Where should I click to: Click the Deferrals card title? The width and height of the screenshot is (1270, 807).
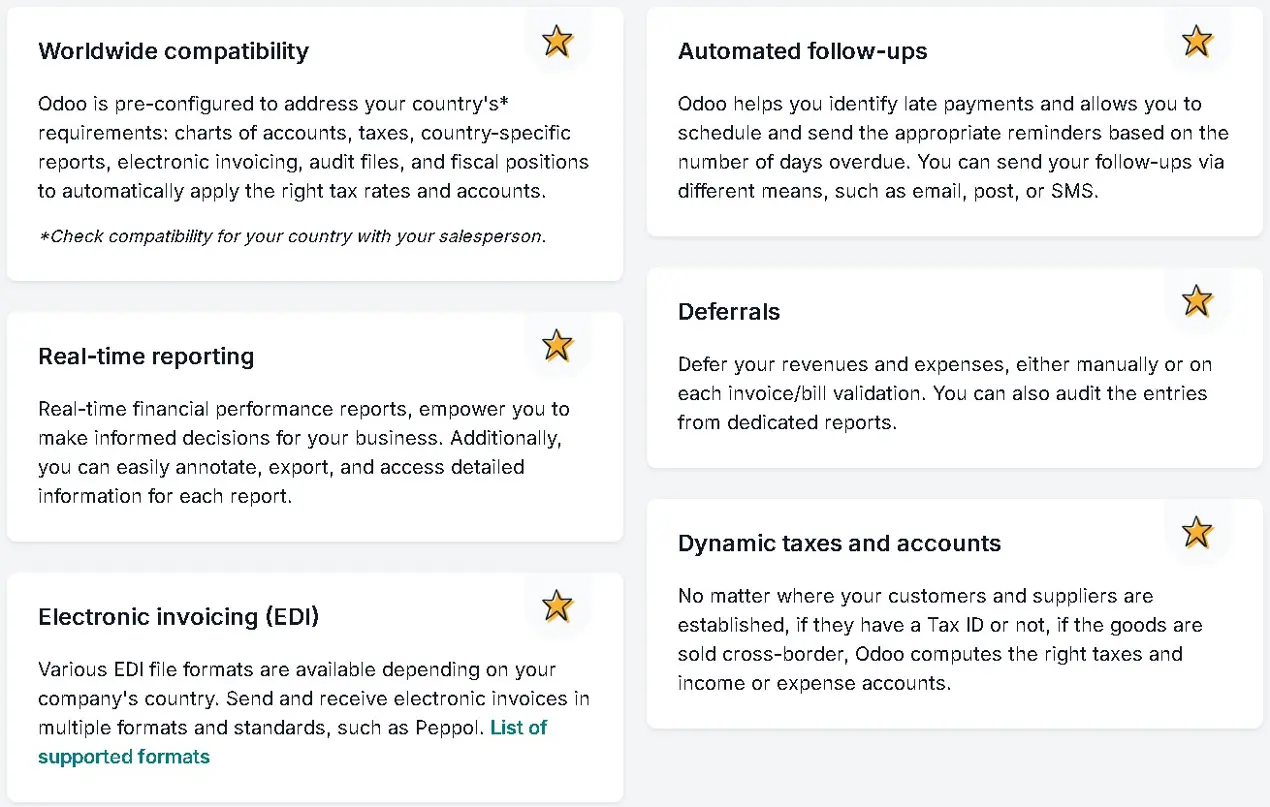[729, 312]
